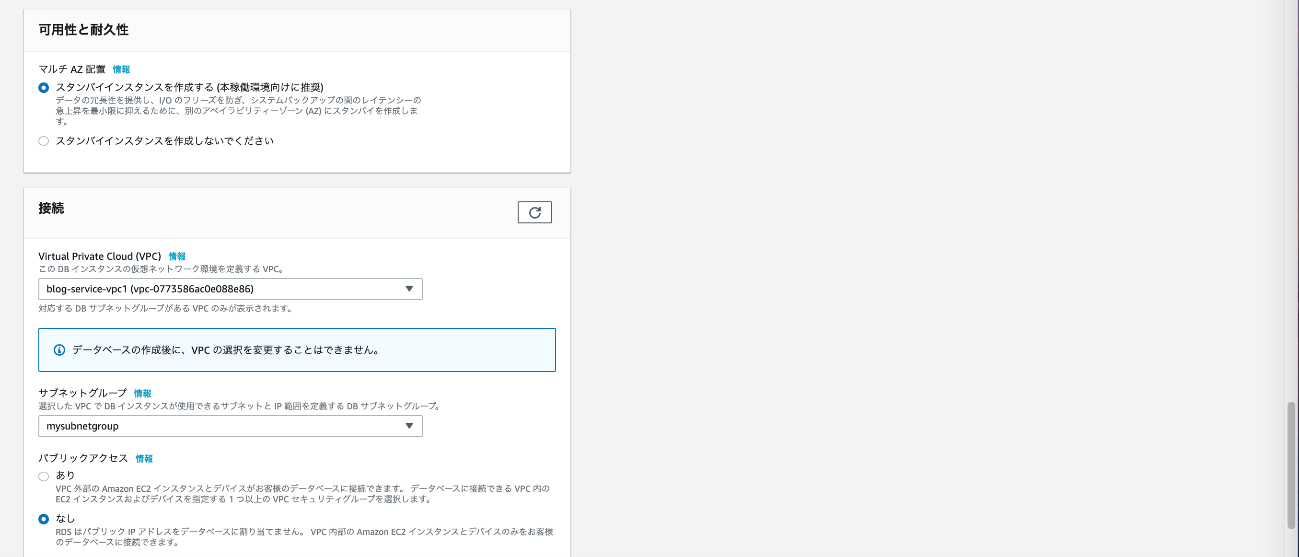Enable public access with あり radio button
Screen dimensions: 1299x557
(43, 476)
